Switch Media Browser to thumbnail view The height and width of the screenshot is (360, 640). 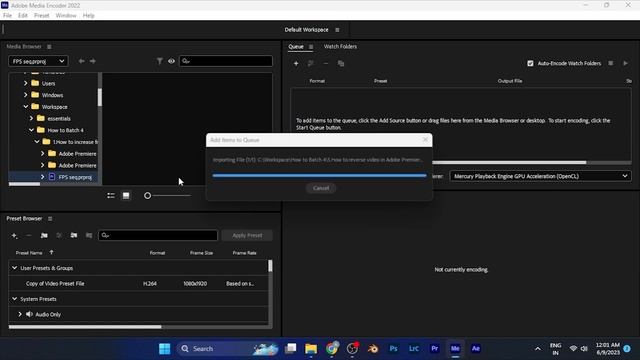(x=126, y=196)
